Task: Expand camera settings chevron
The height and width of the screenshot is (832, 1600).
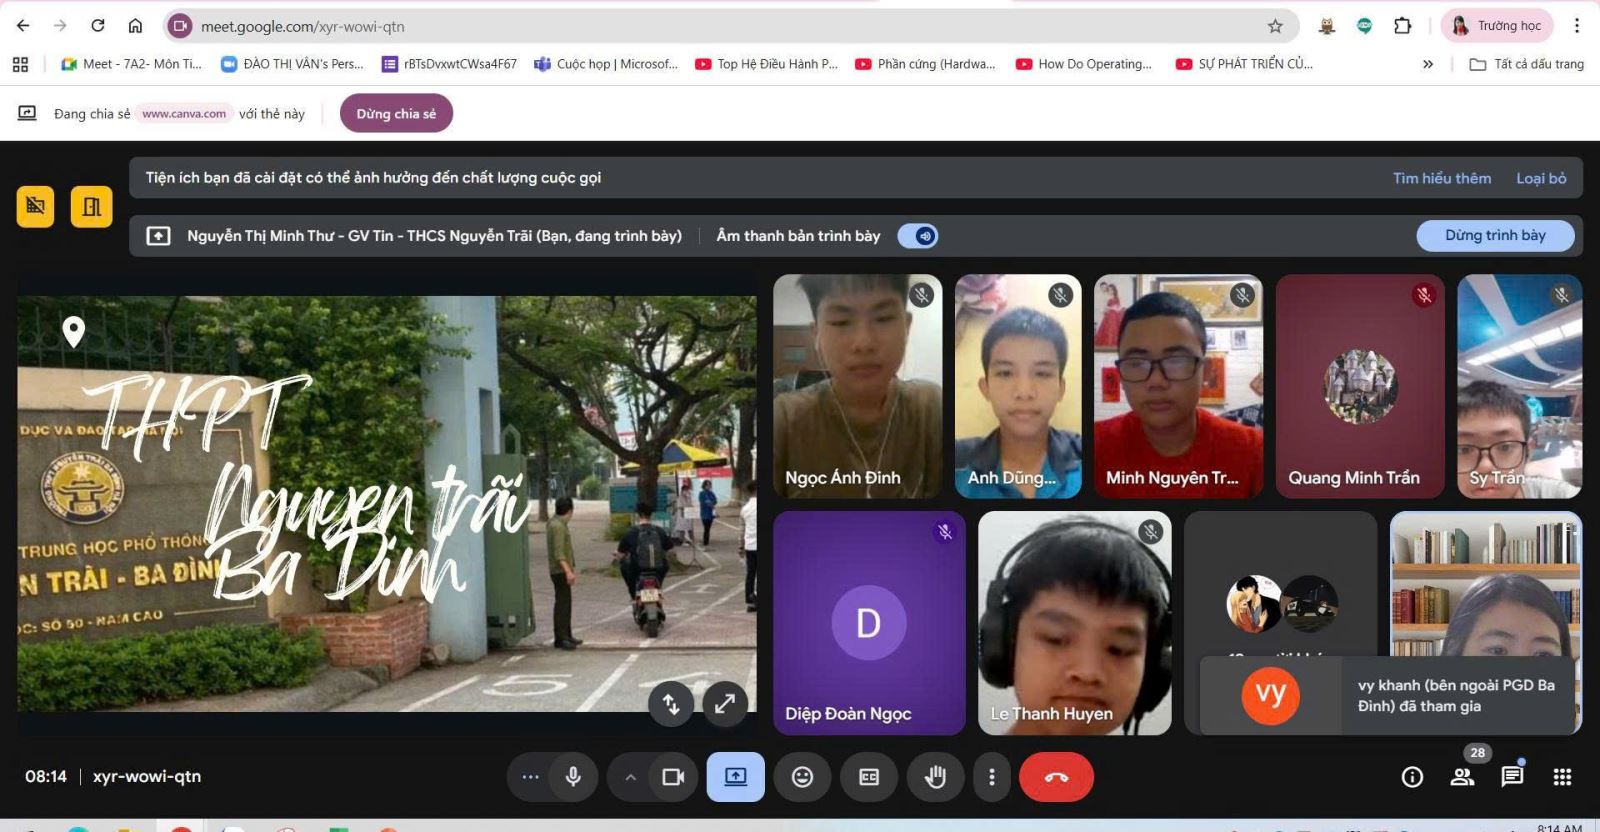Action: point(630,777)
